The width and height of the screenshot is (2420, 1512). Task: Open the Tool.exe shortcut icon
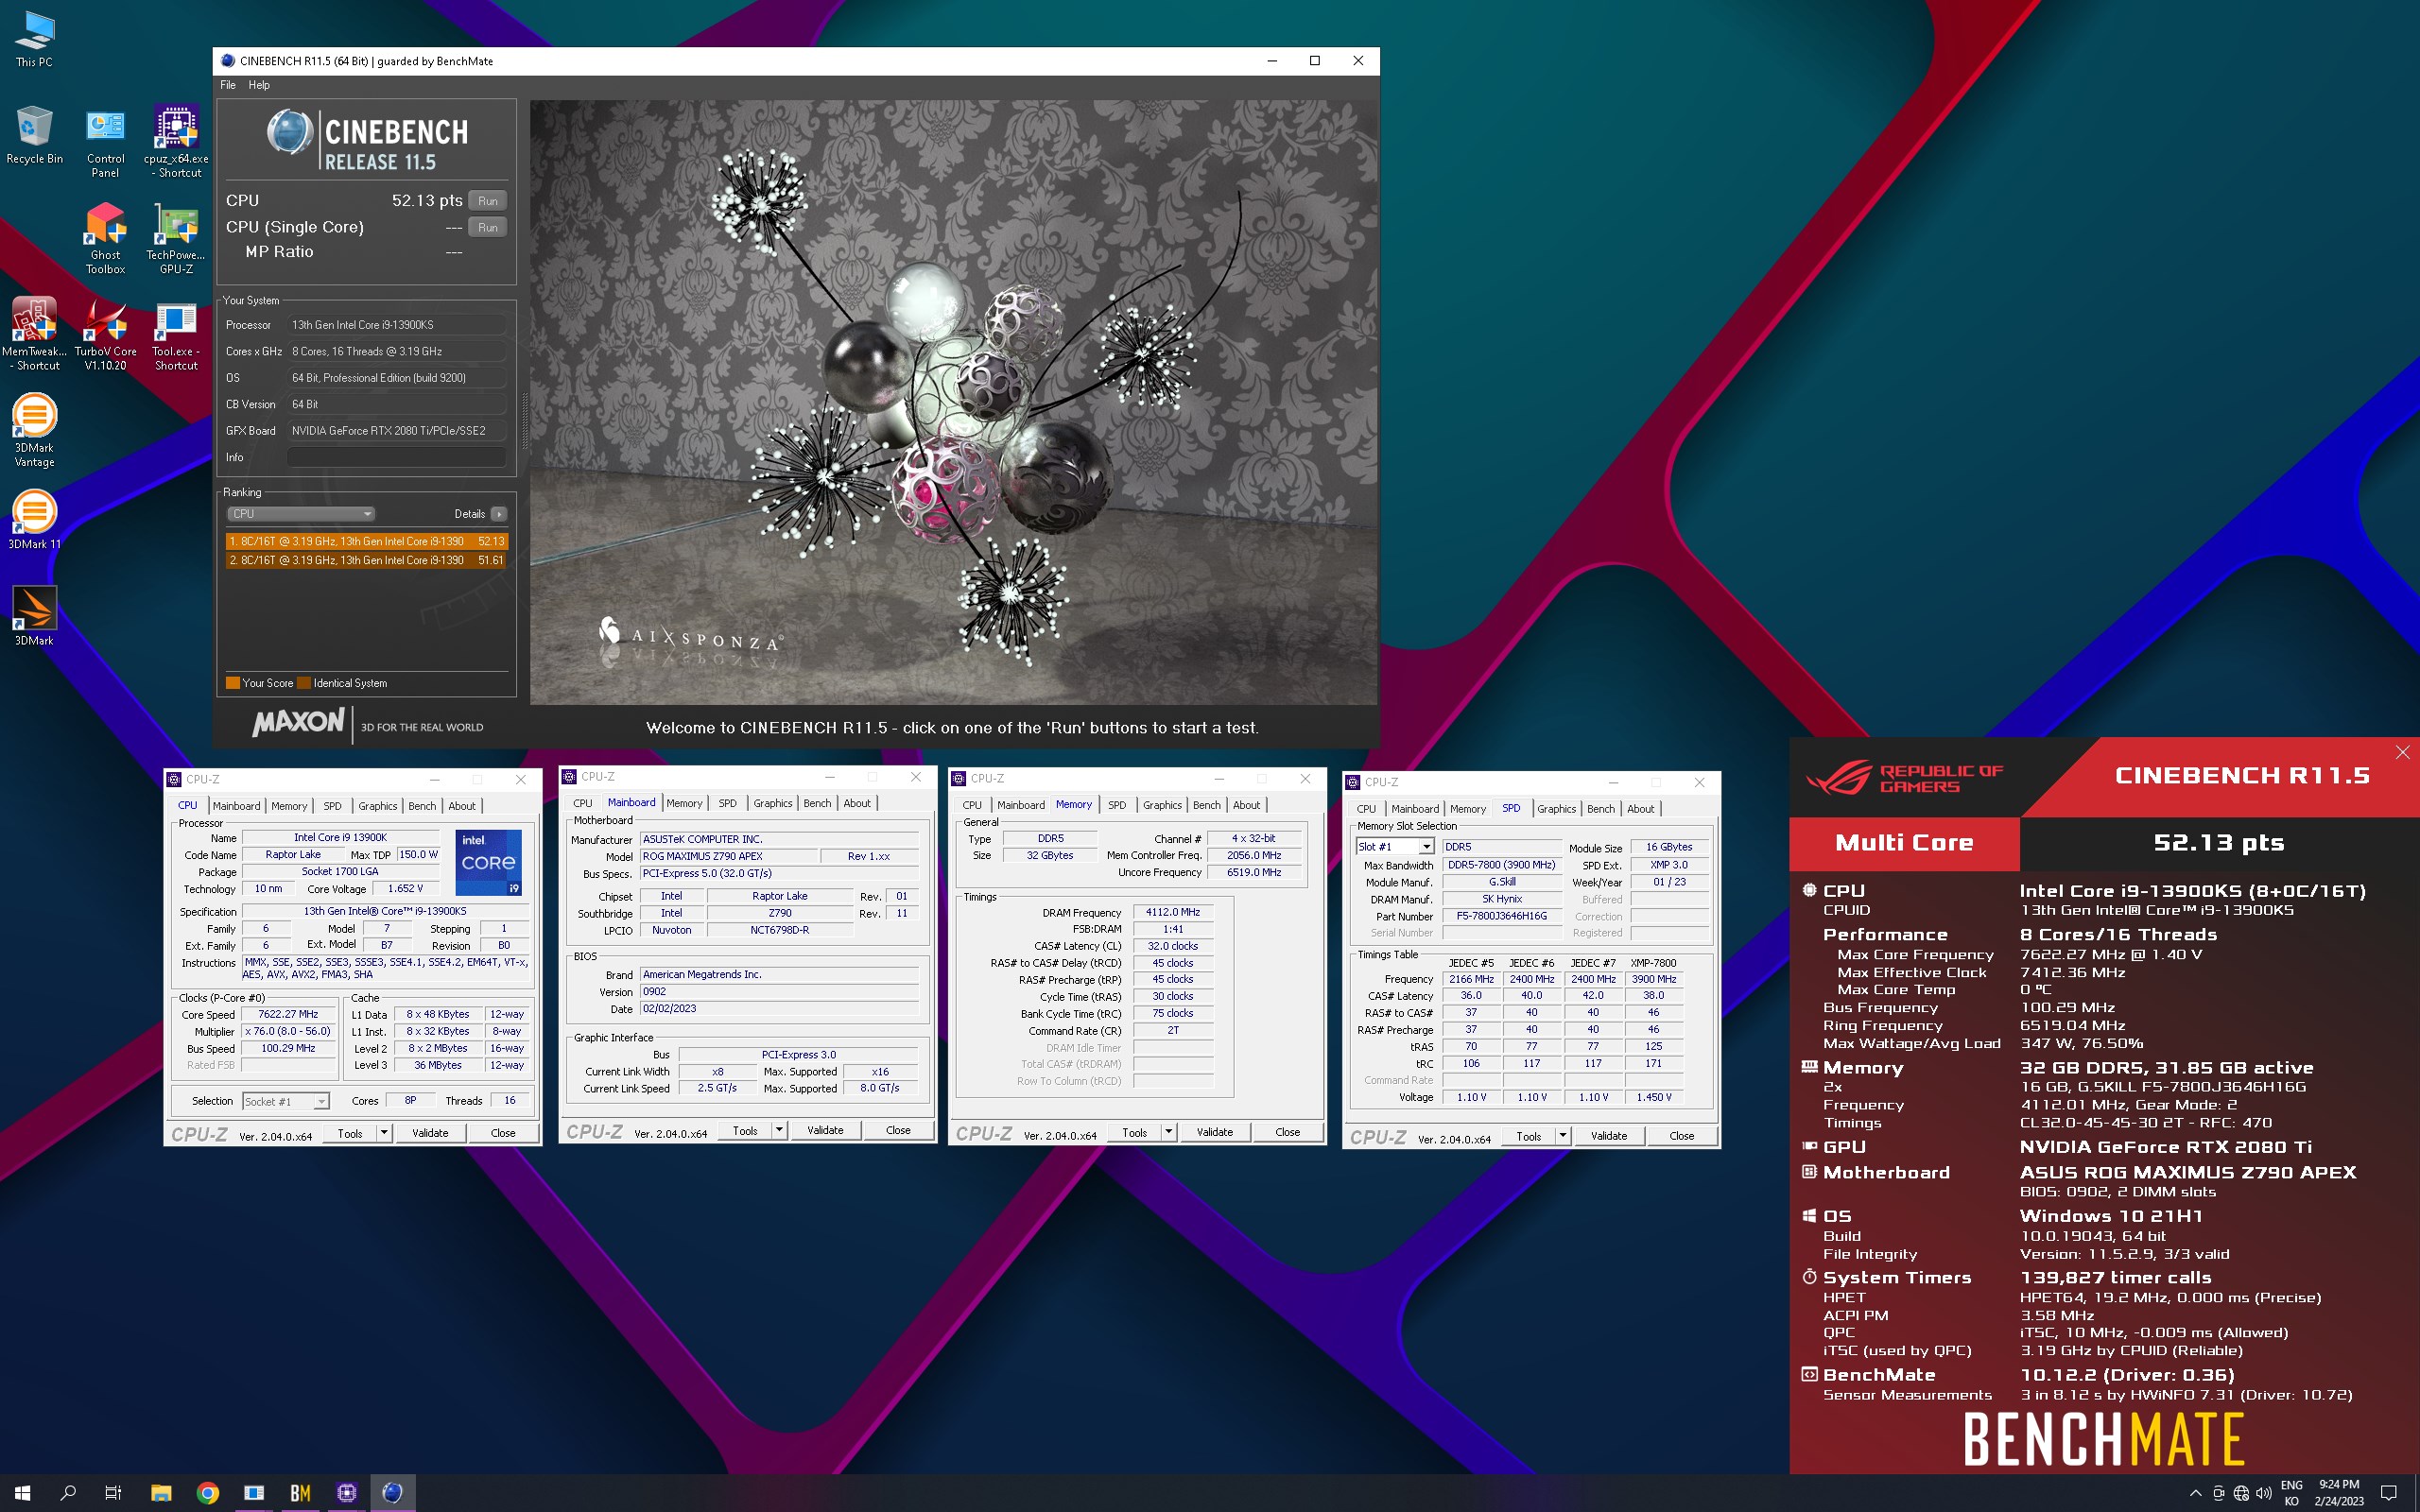(x=176, y=335)
